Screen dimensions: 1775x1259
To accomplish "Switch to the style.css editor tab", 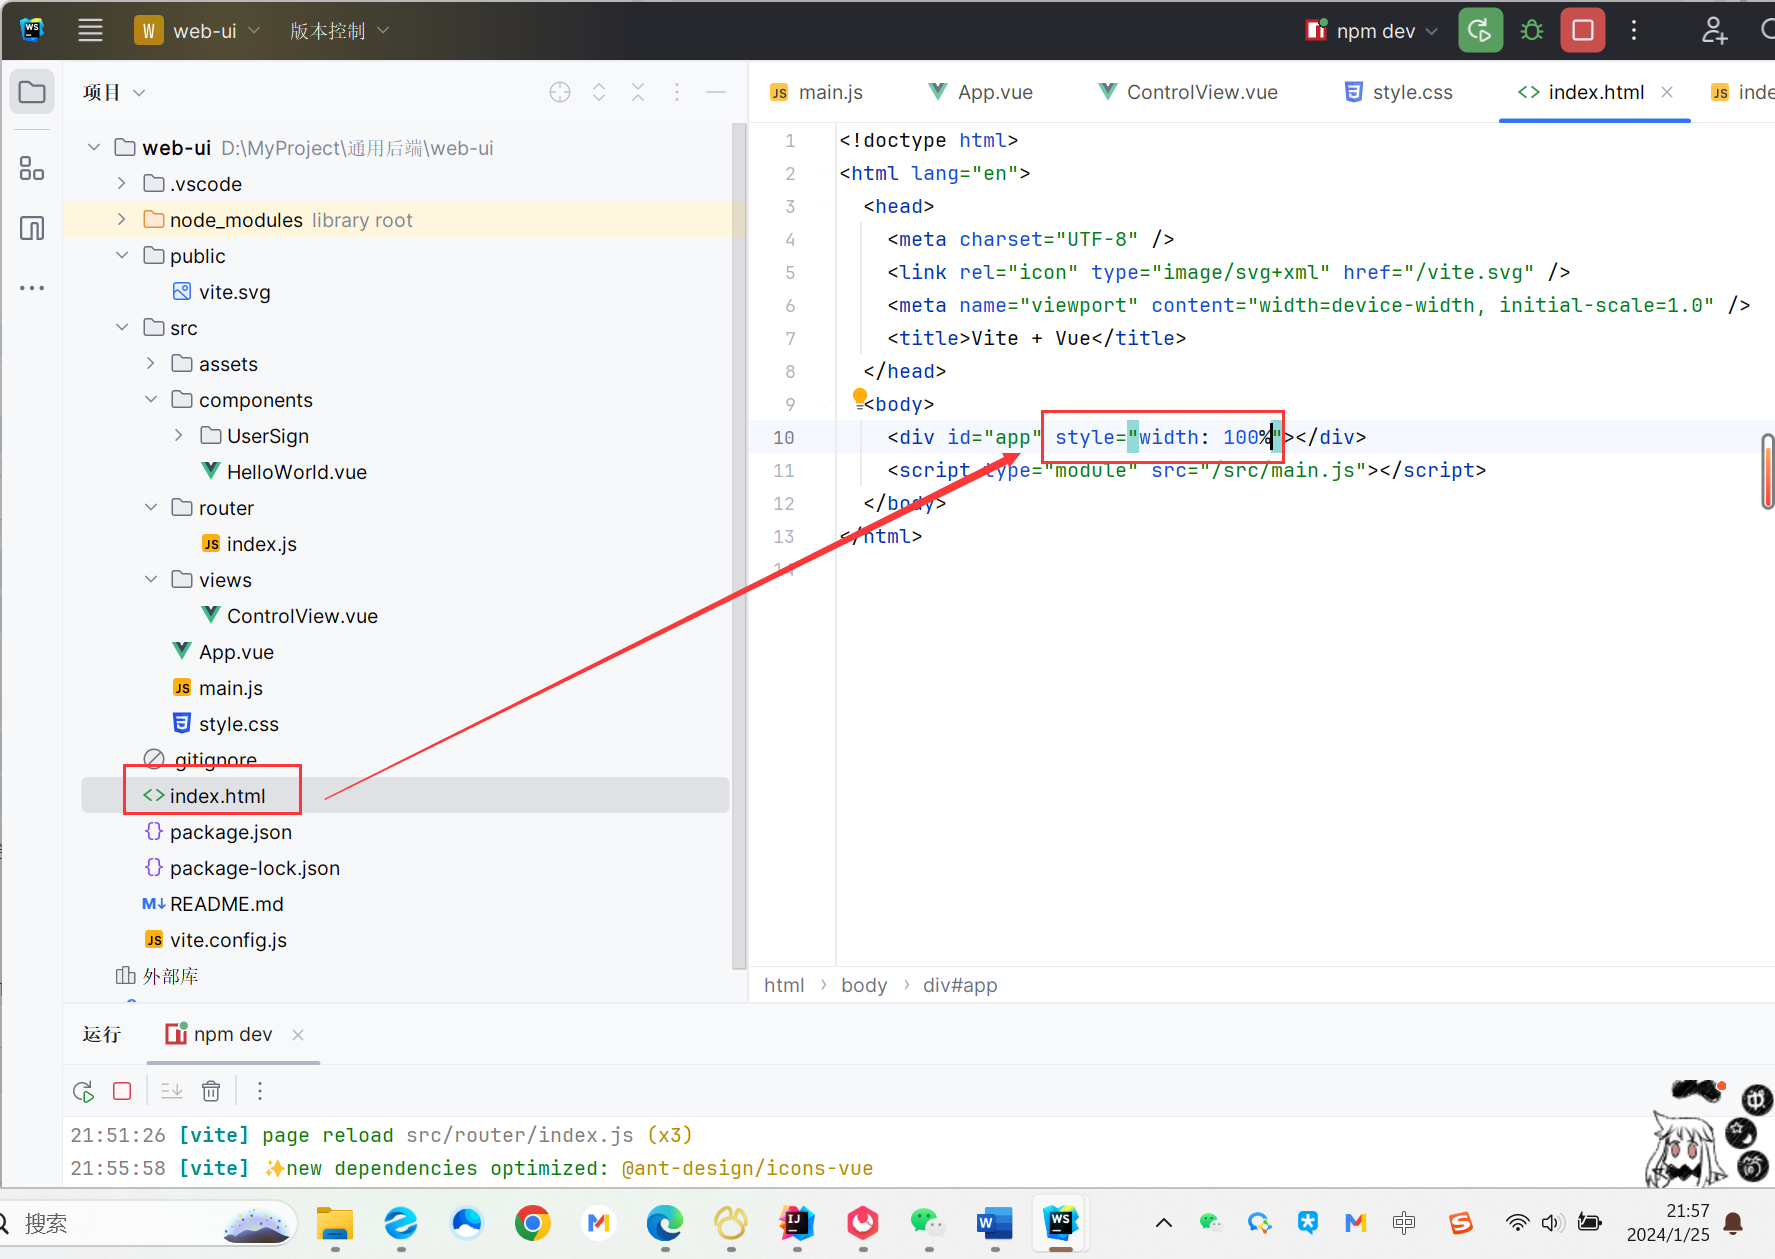I will (x=1398, y=92).
